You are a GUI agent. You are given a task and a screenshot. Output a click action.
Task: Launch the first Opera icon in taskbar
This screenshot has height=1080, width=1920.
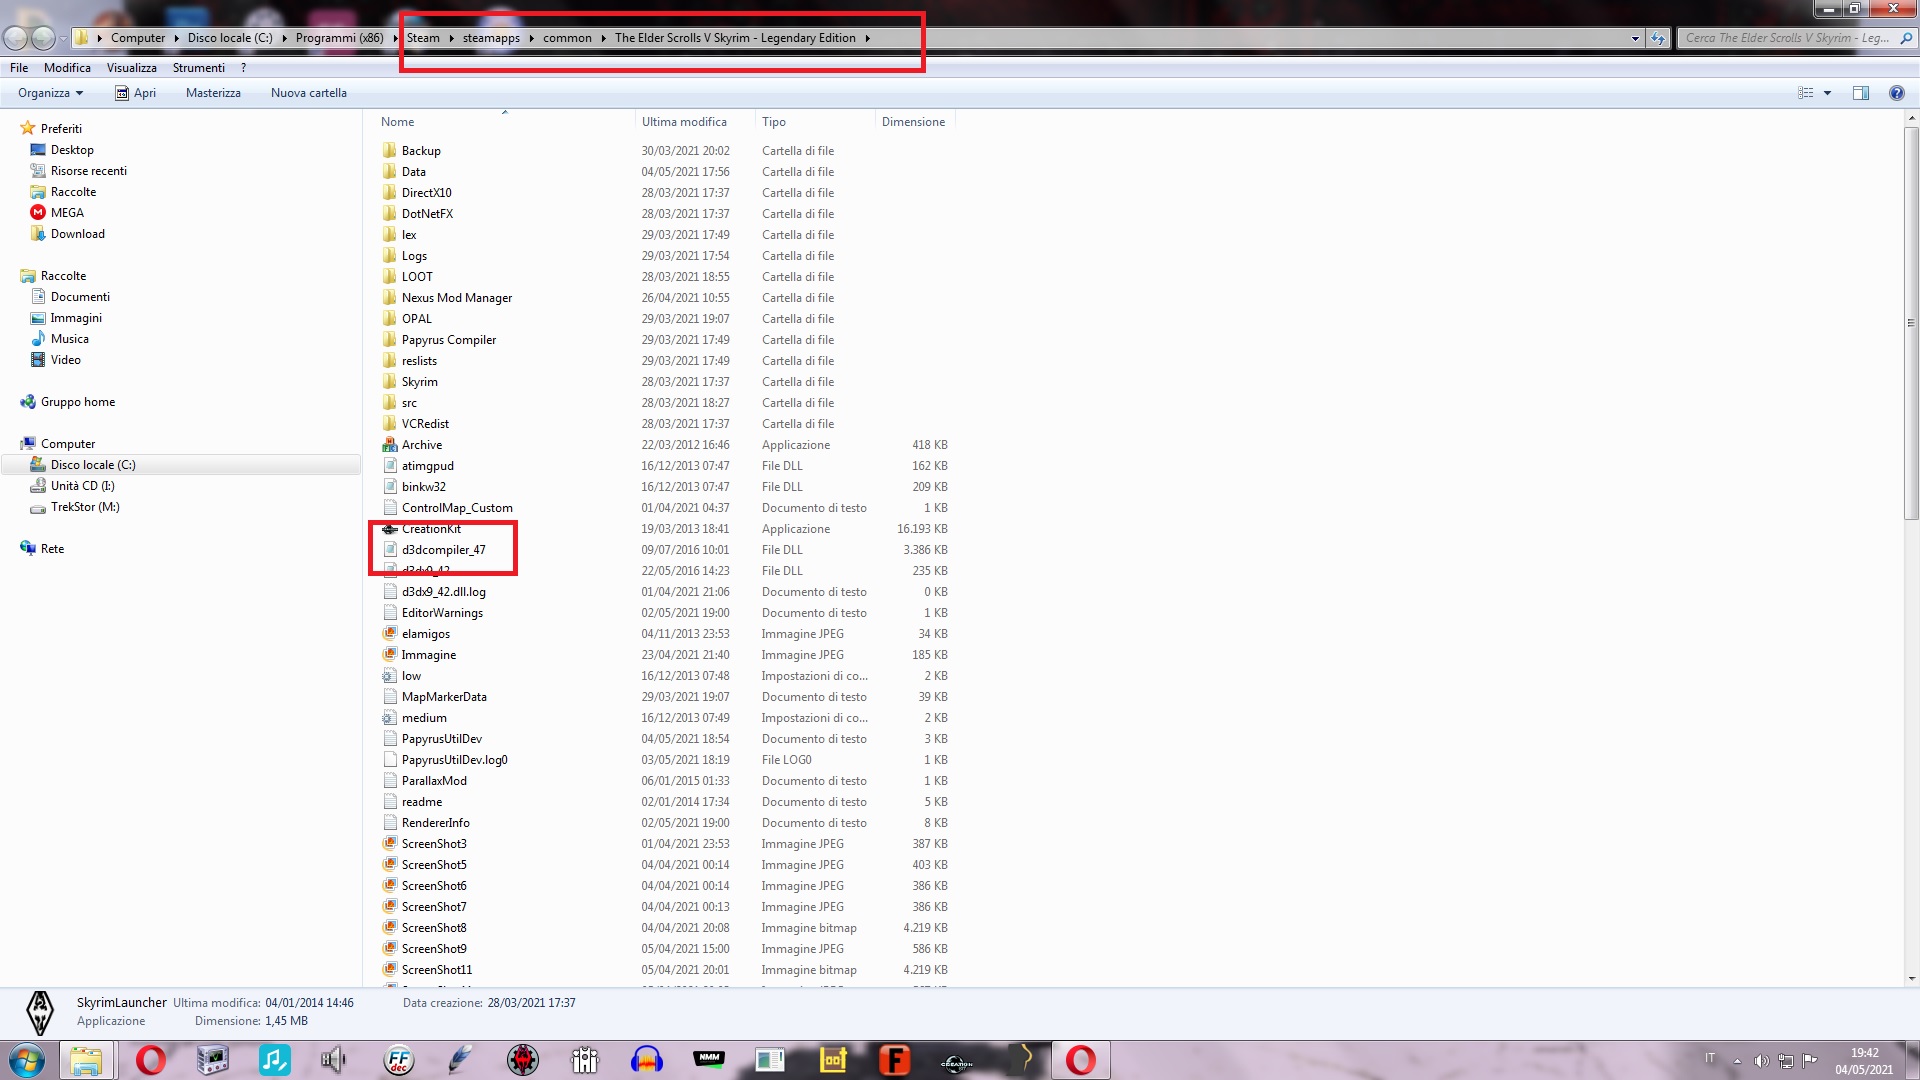150,1060
